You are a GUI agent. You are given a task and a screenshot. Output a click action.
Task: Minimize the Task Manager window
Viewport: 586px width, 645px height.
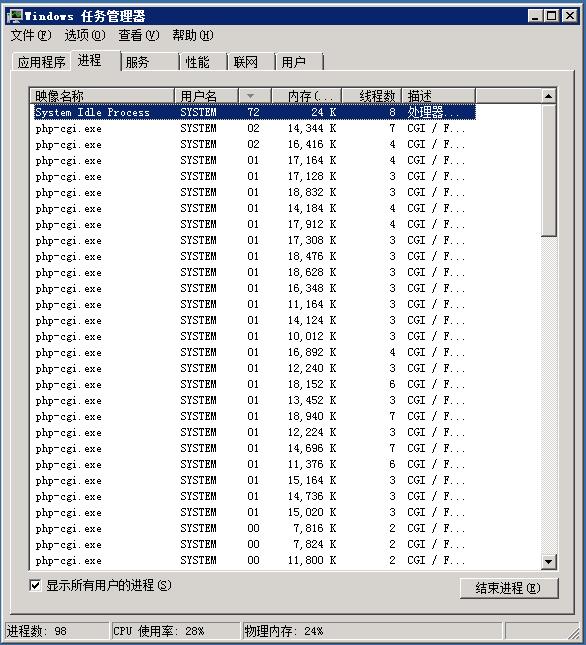click(x=535, y=16)
